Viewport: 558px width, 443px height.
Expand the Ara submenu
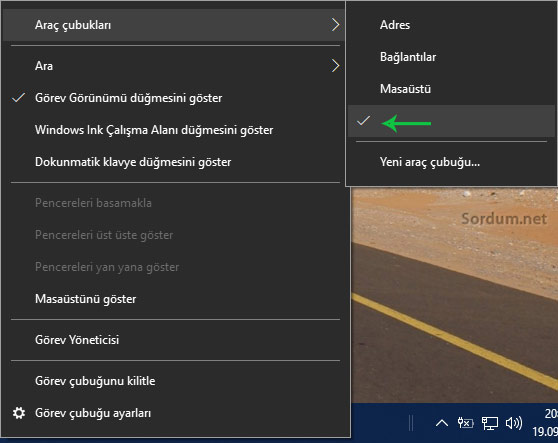point(173,66)
